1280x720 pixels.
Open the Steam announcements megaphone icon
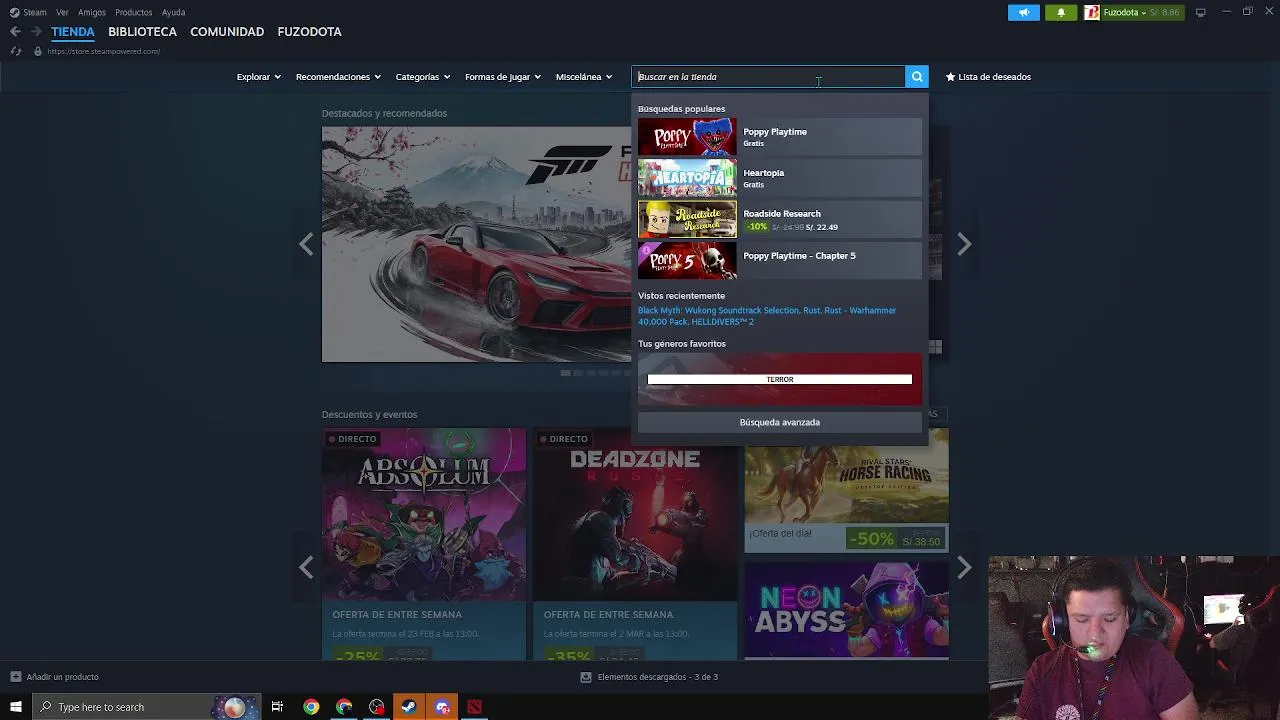1024,12
